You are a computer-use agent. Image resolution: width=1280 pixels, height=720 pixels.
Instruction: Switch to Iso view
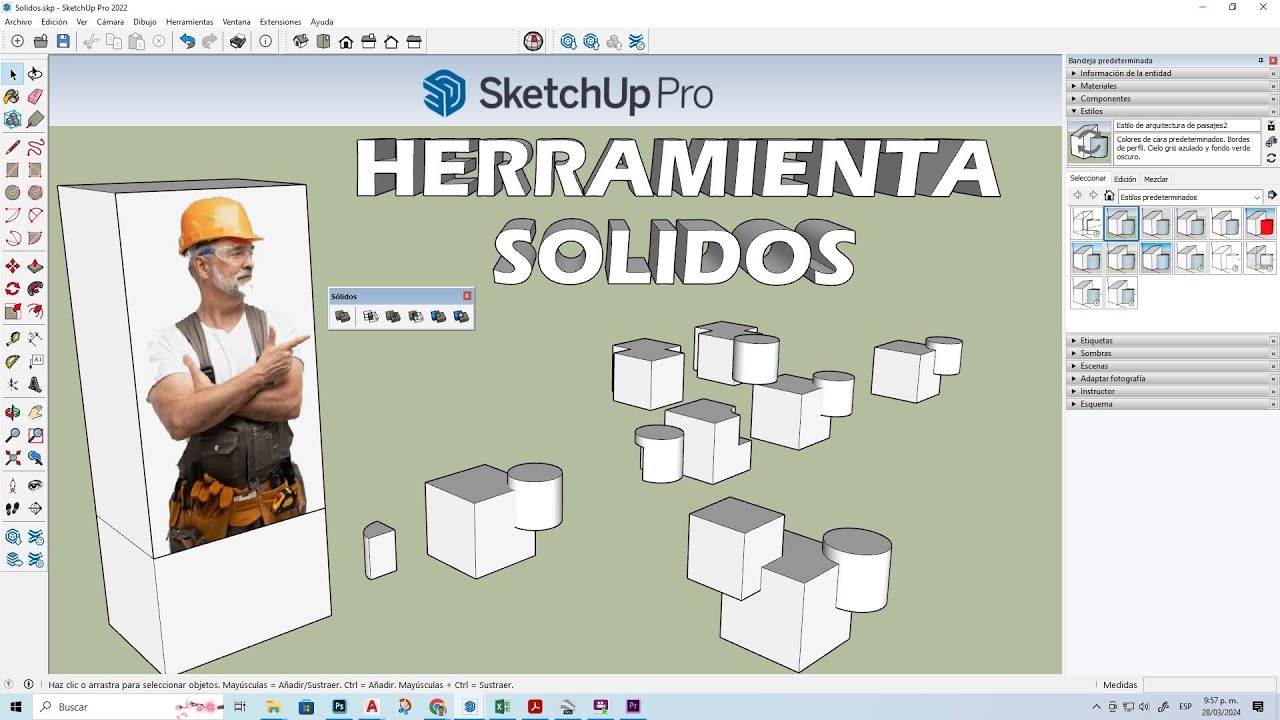pos(300,41)
